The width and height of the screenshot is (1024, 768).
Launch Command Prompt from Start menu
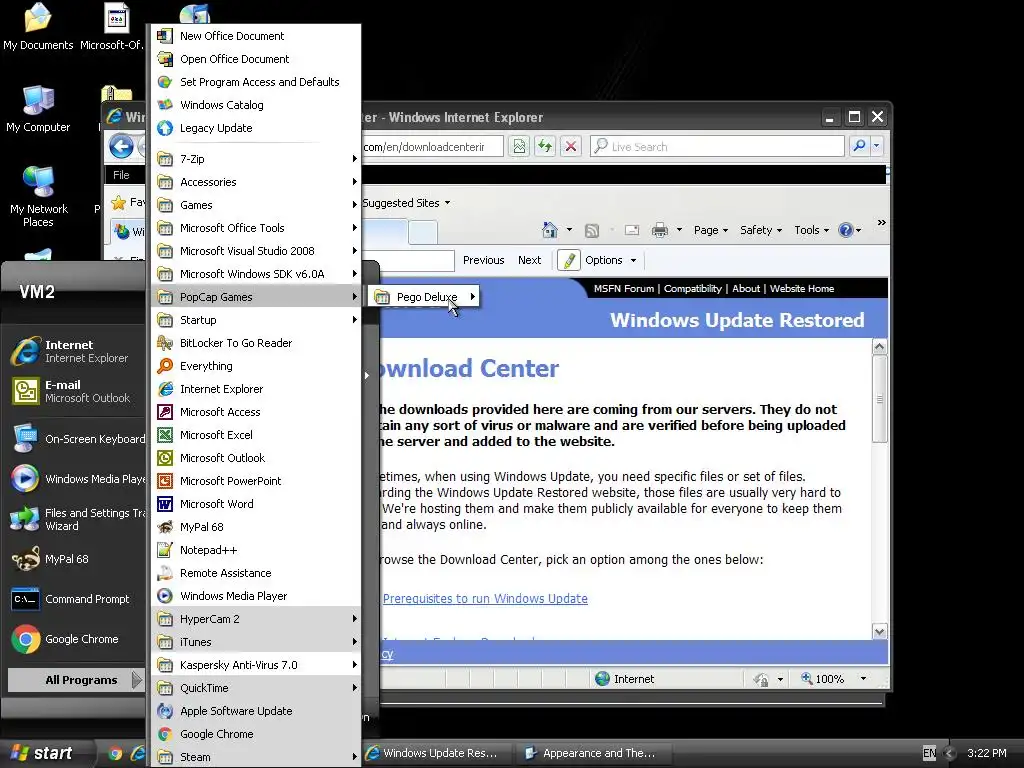pyautogui.click(x=76, y=599)
